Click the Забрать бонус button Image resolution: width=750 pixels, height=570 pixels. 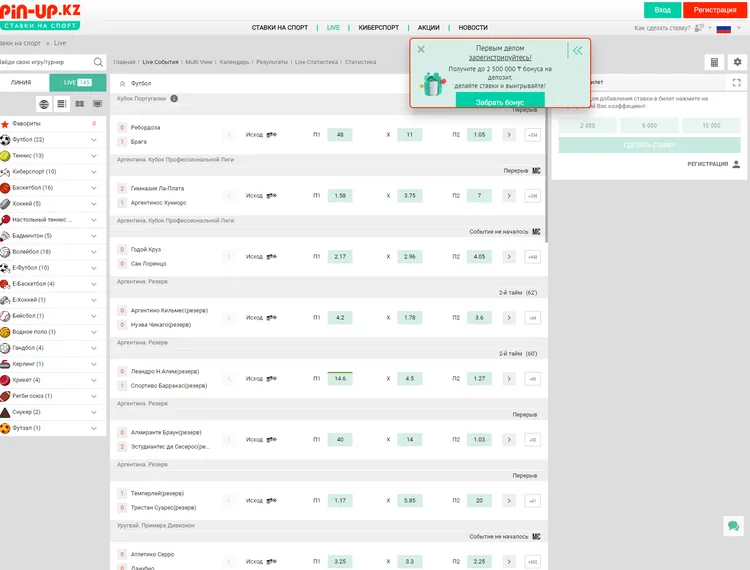pyautogui.click(x=500, y=101)
